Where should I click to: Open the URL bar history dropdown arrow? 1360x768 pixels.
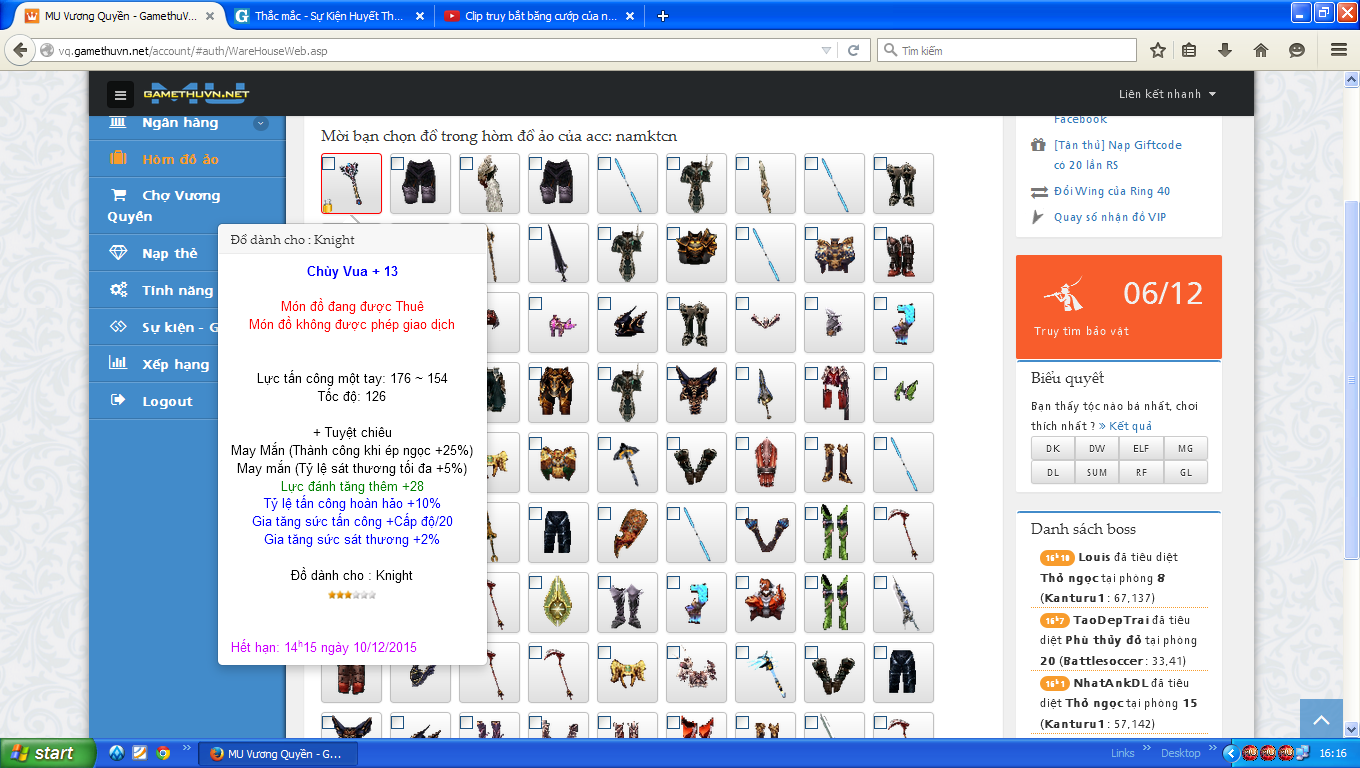(826, 50)
